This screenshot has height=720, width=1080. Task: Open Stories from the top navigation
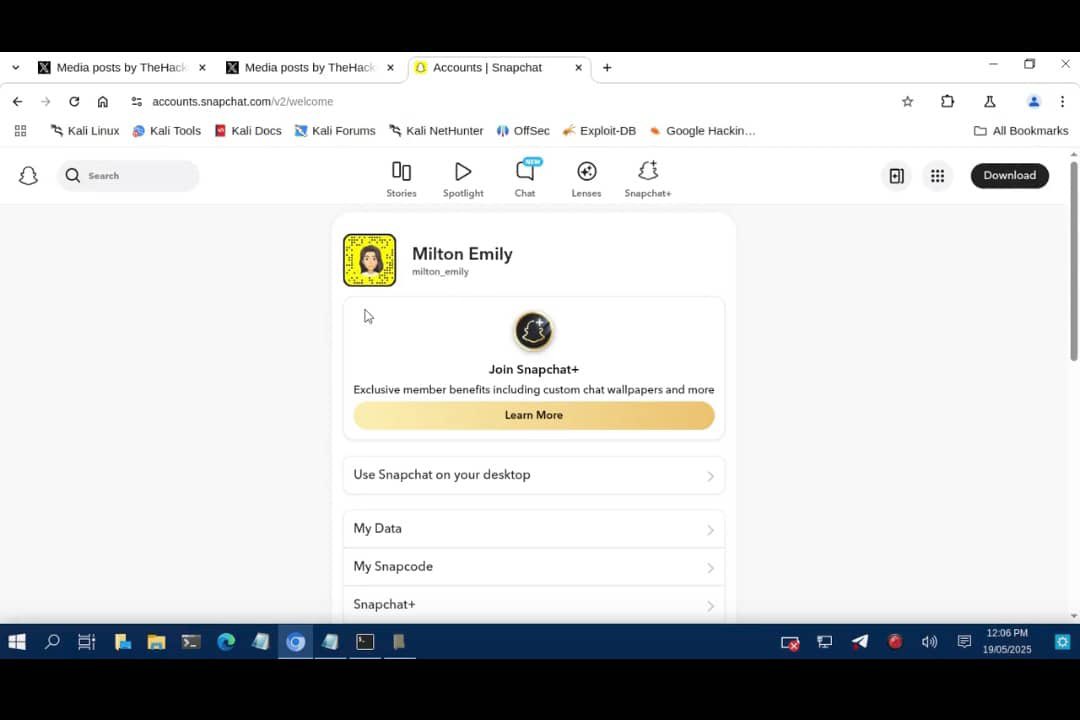pyautogui.click(x=401, y=179)
